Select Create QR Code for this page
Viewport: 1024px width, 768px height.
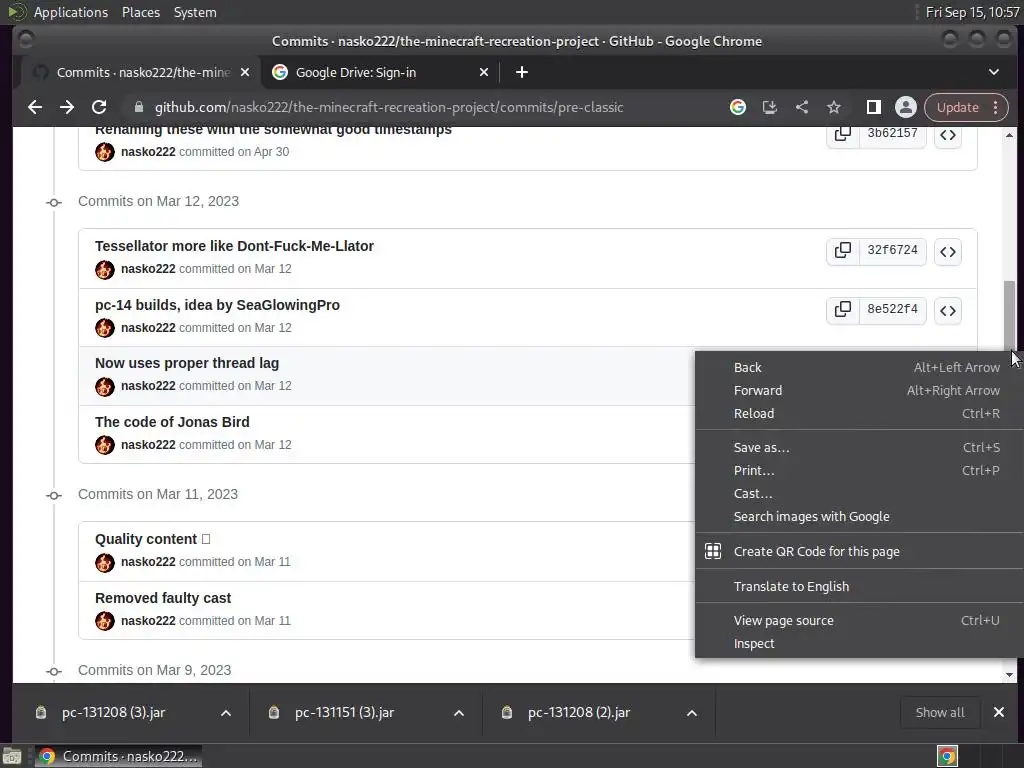point(859,551)
